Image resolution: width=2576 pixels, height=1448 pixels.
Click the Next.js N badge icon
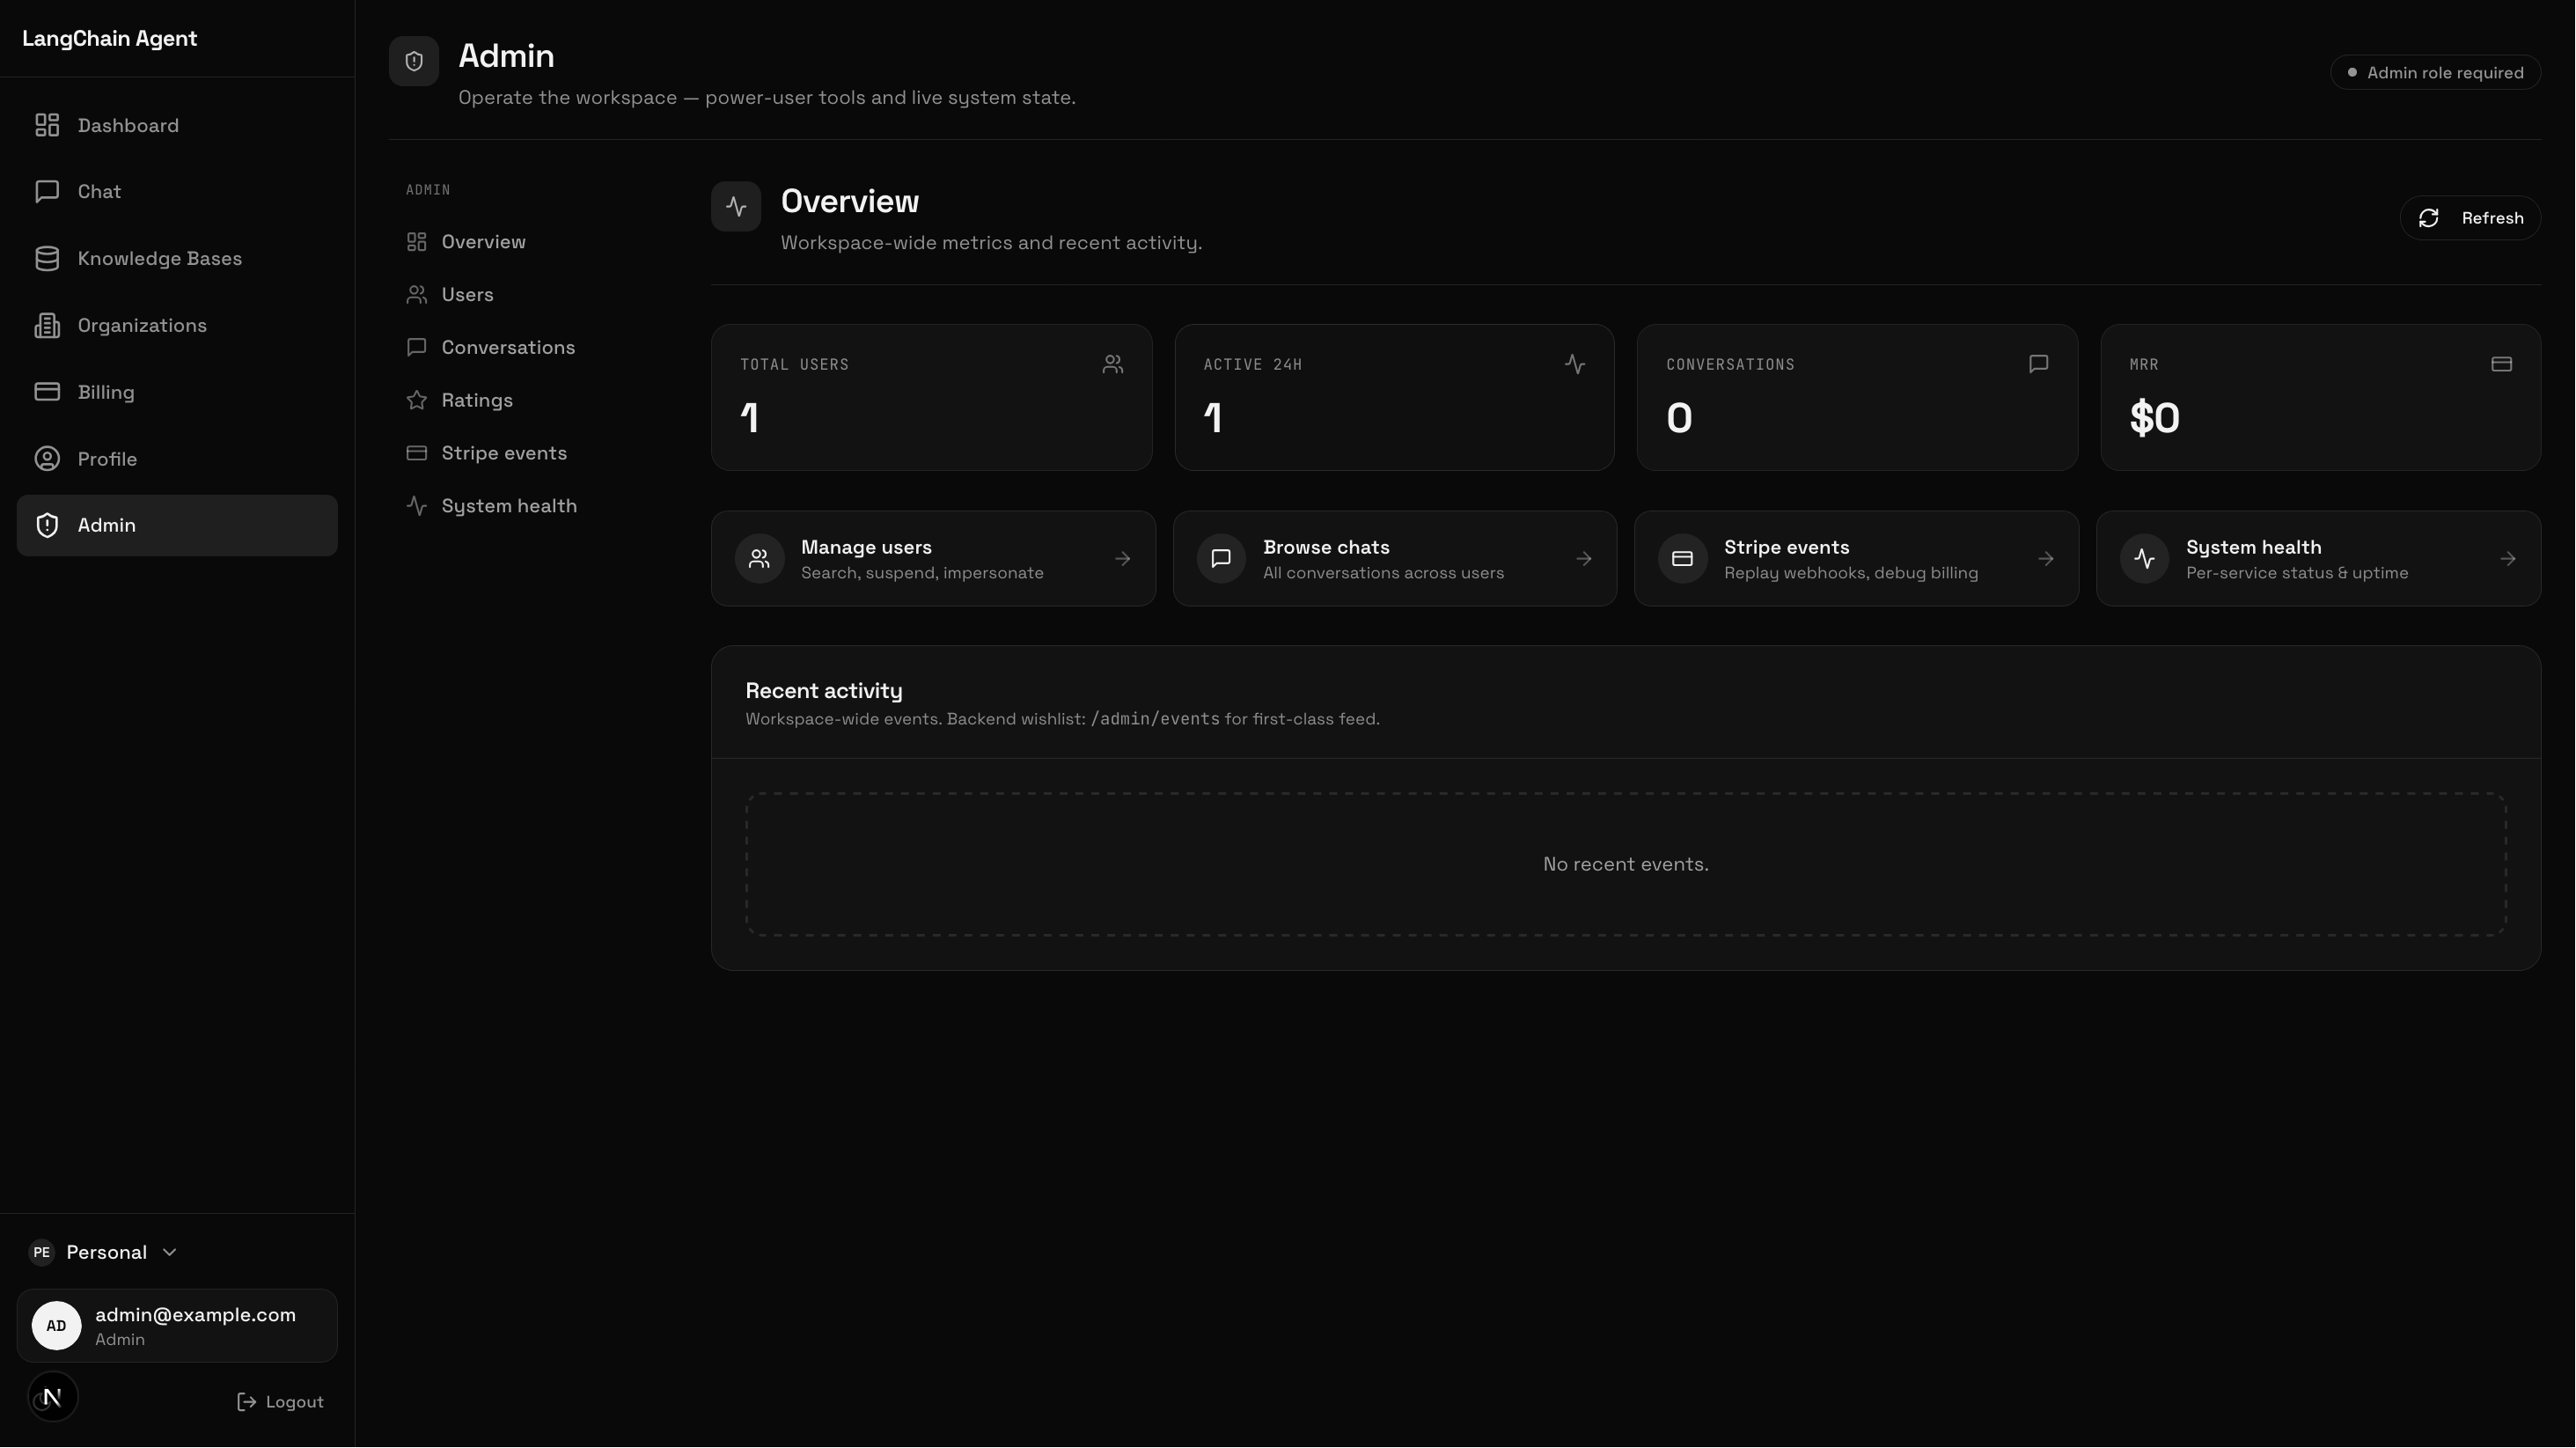(x=53, y=1397)
